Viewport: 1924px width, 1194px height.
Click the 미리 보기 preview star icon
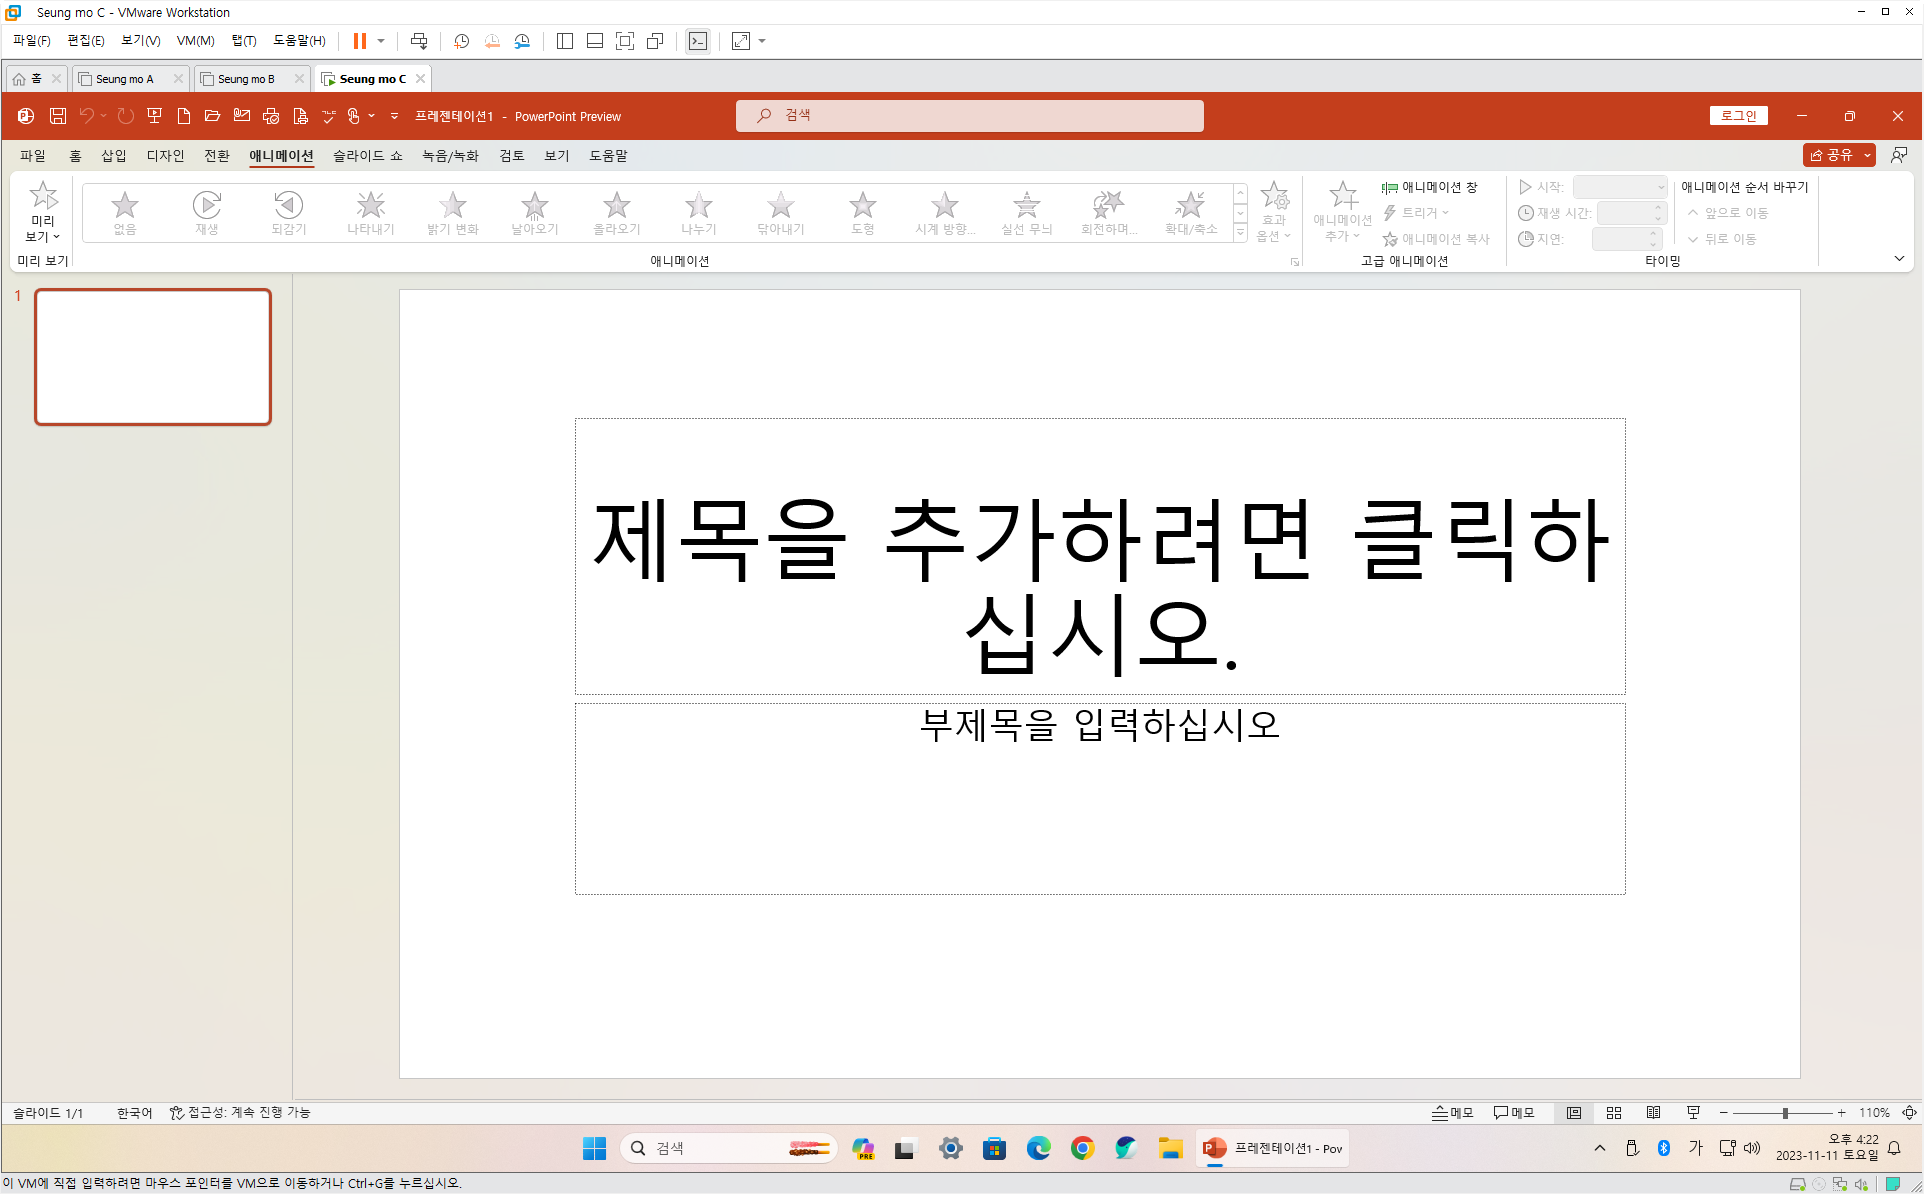(x=43, y=196)
